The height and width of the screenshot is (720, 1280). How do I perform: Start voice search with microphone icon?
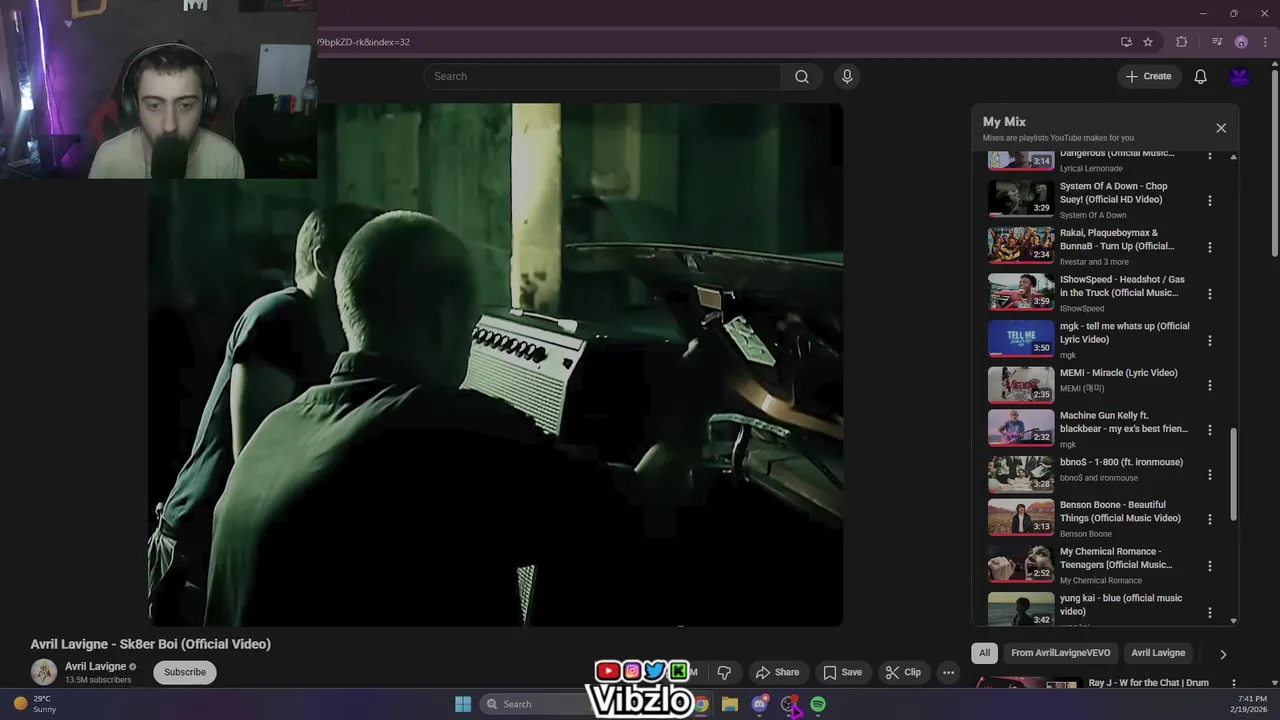coord(847,76)
